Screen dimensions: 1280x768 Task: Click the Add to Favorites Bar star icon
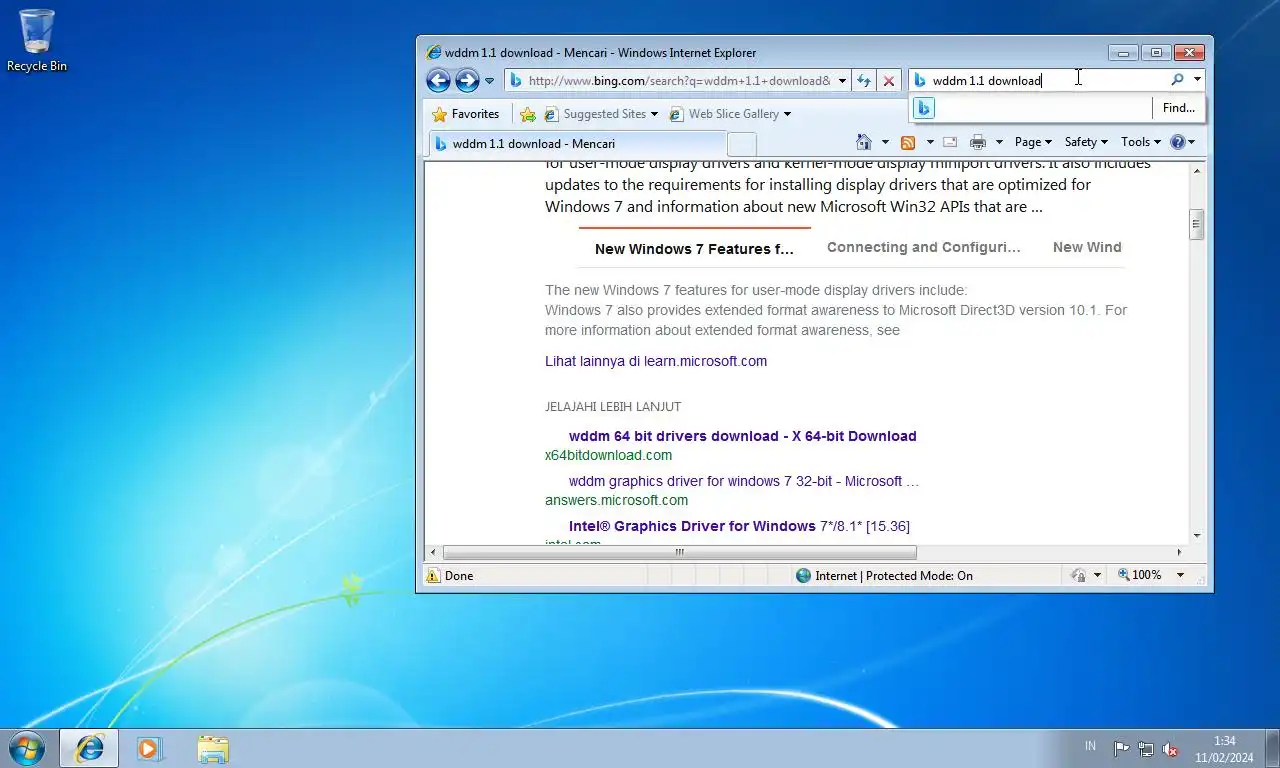click(528, 114)
